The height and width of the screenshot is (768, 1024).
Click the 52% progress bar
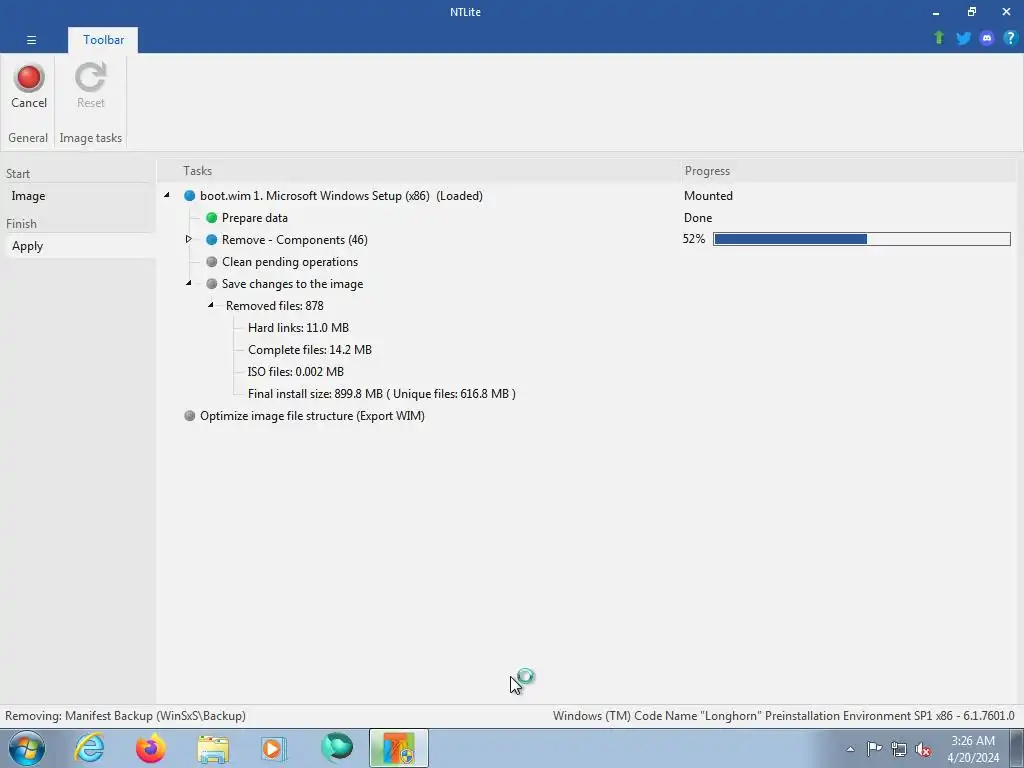(x=861, y=239)
